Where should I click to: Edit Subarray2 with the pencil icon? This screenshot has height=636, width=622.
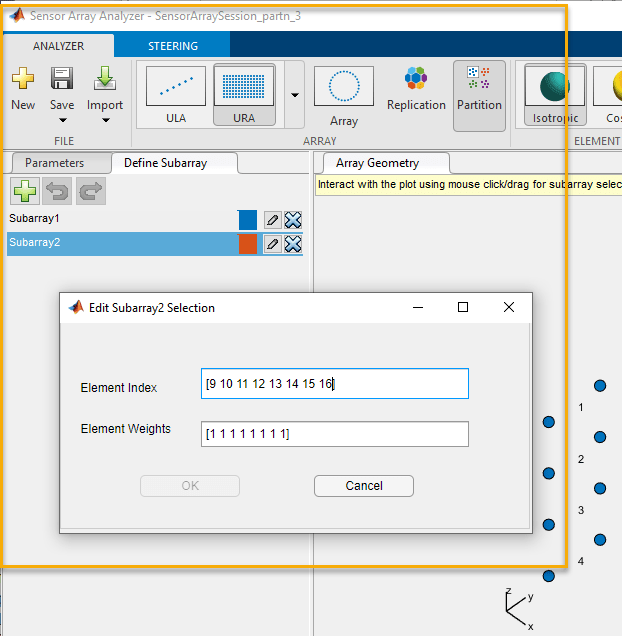tap(272, 244)
